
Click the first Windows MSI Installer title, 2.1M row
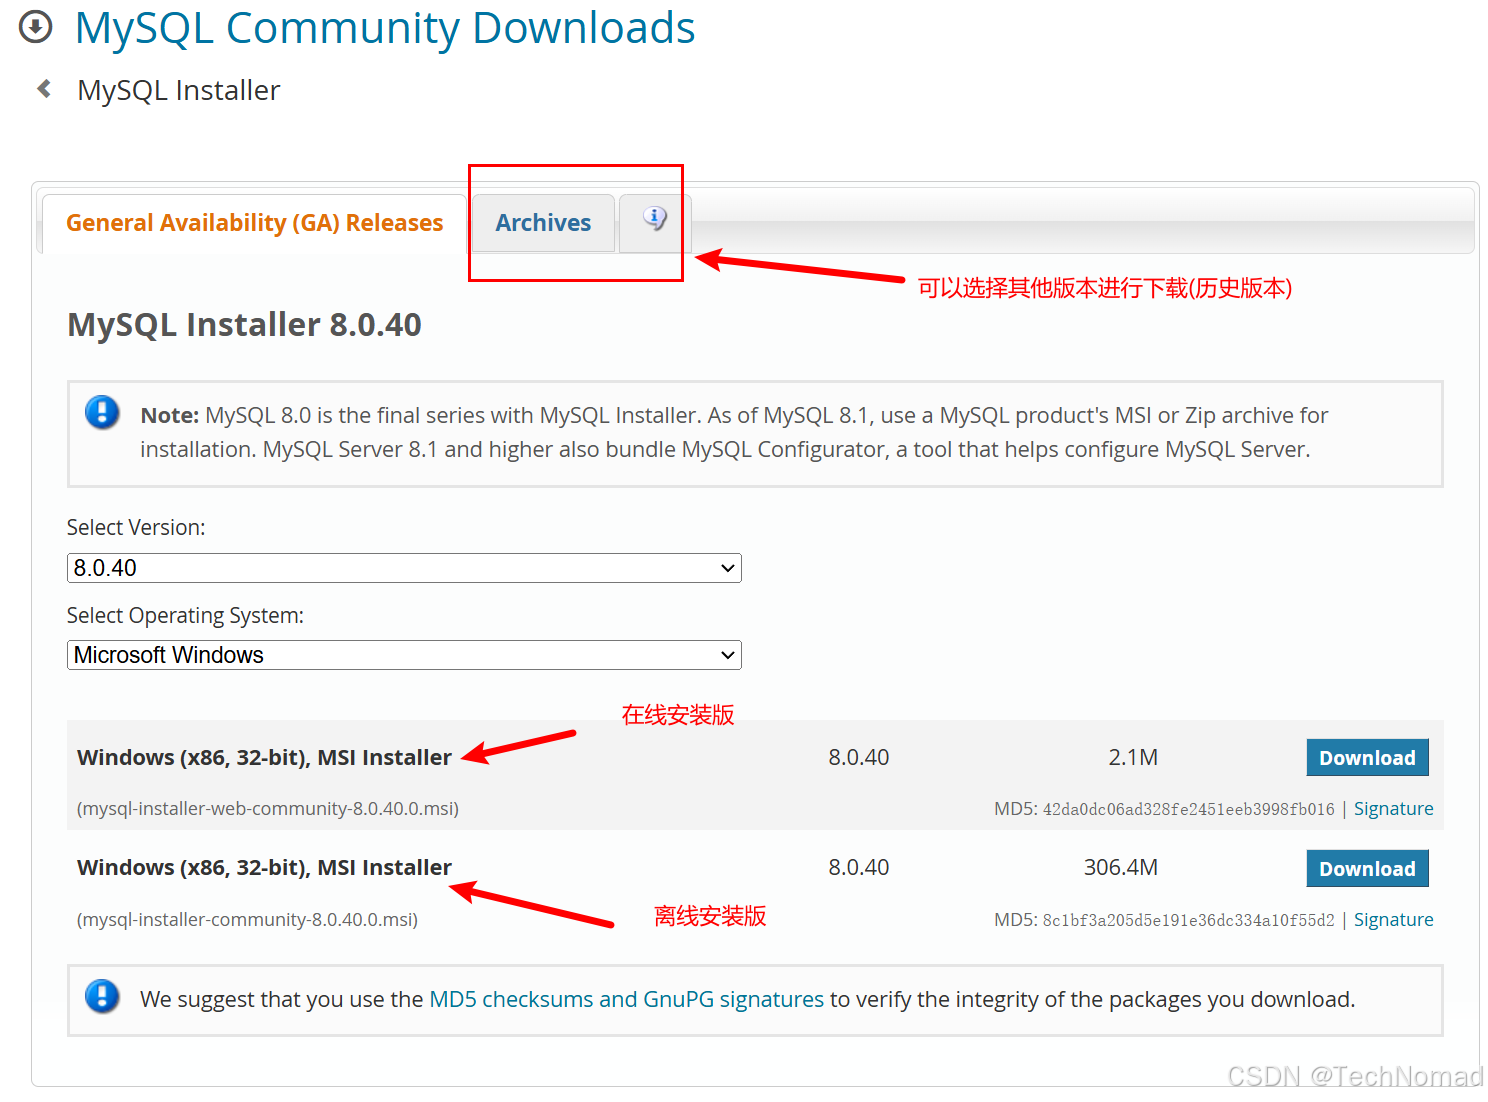[x=264, y=758]
